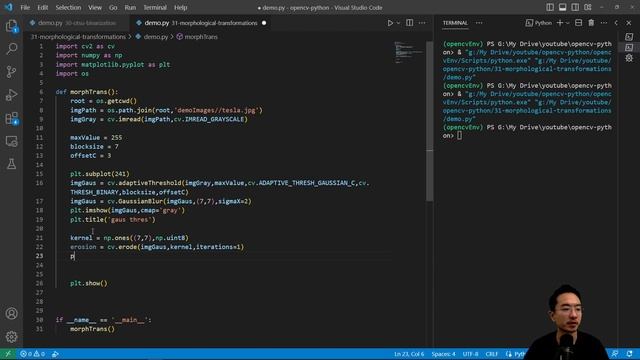Click CRLF line ending selector
The width and height of the screenshot is (640, 360).
click(x=491, y=354)
